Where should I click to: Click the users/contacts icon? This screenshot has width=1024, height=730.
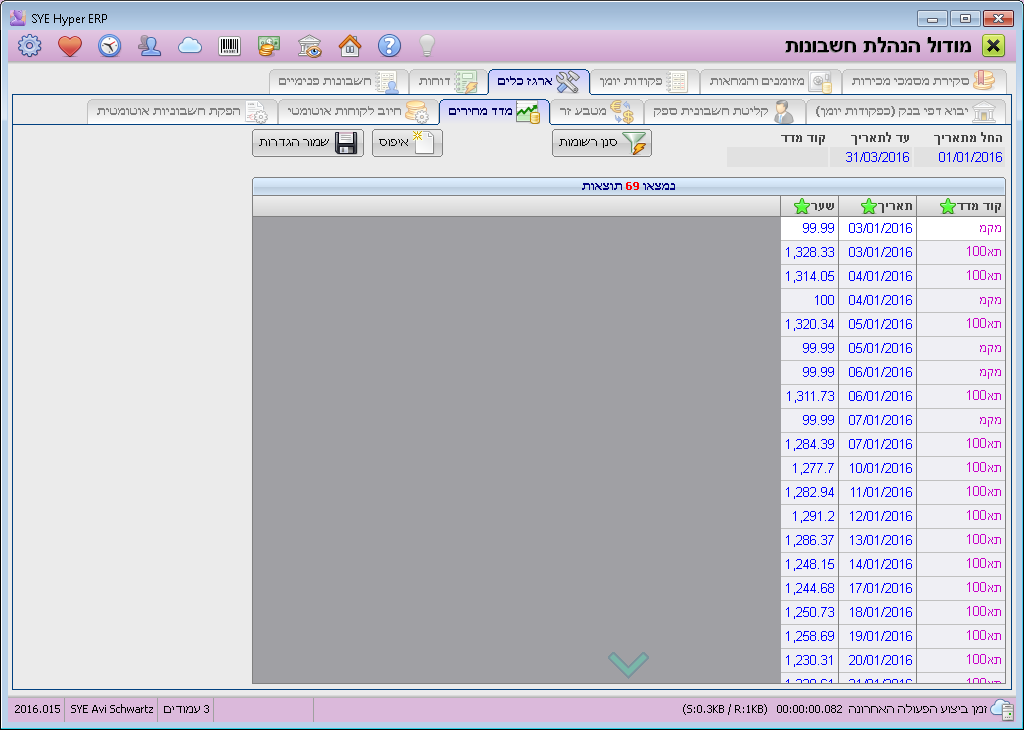[150, 46]
